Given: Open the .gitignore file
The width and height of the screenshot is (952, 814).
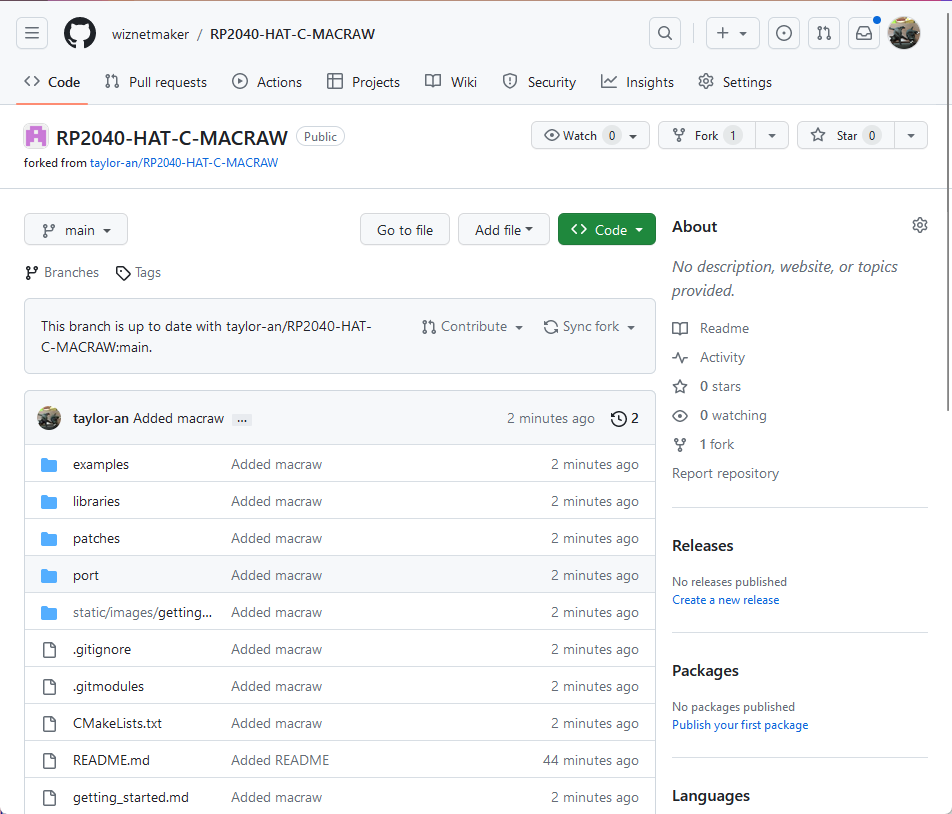Looking at the screenshot, I should [x=102, y=650].
